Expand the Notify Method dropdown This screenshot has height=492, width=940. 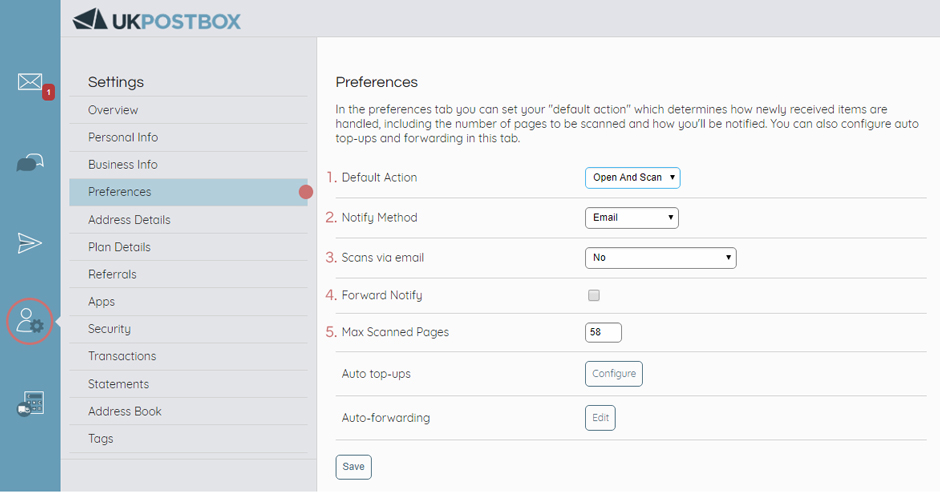coord(631,218)
